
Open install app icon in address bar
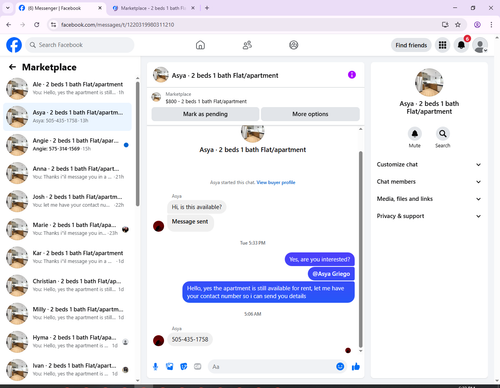point(445,25)
